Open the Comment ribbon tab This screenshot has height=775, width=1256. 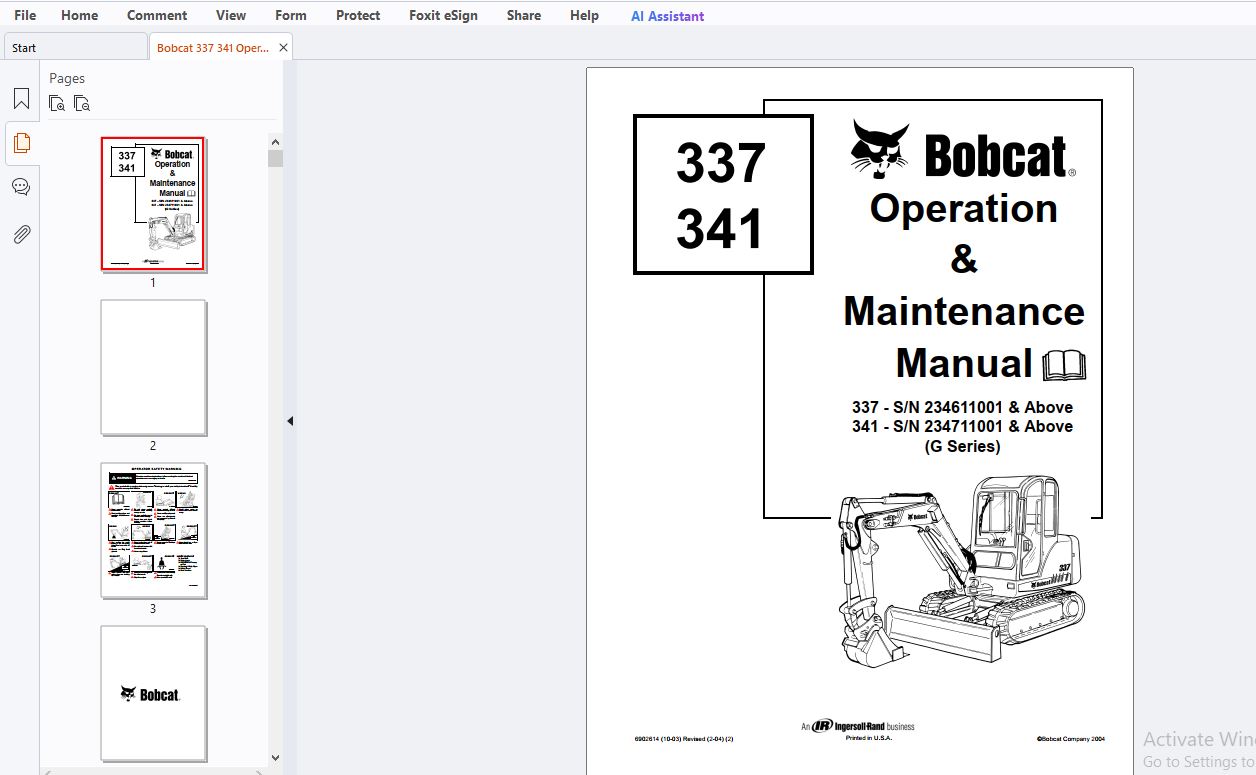[157, 15]
